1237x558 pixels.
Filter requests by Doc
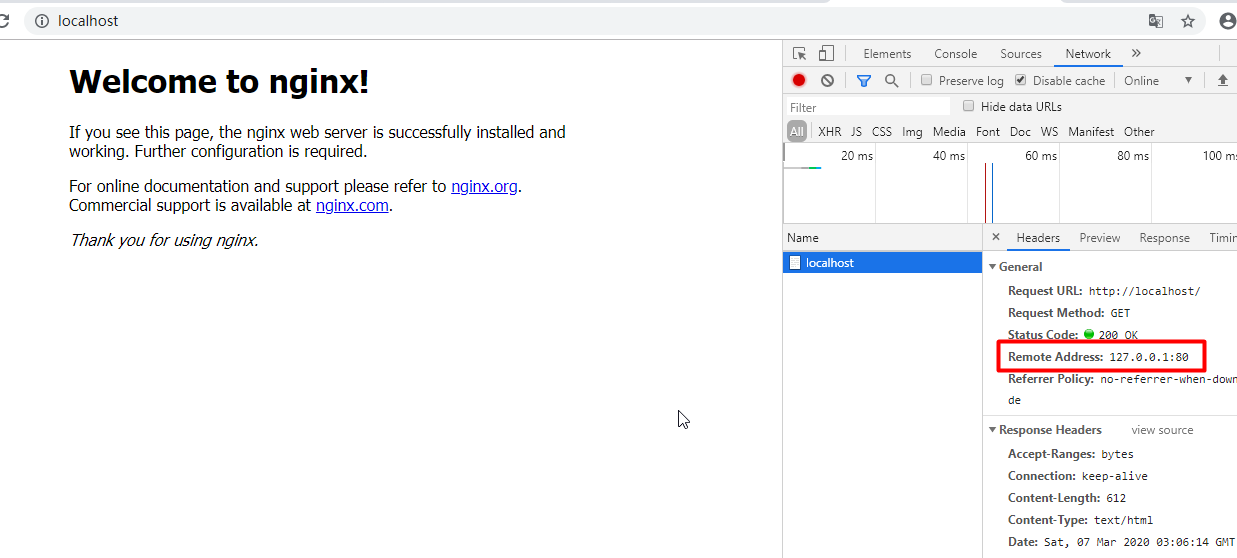tap(1020, 131)
